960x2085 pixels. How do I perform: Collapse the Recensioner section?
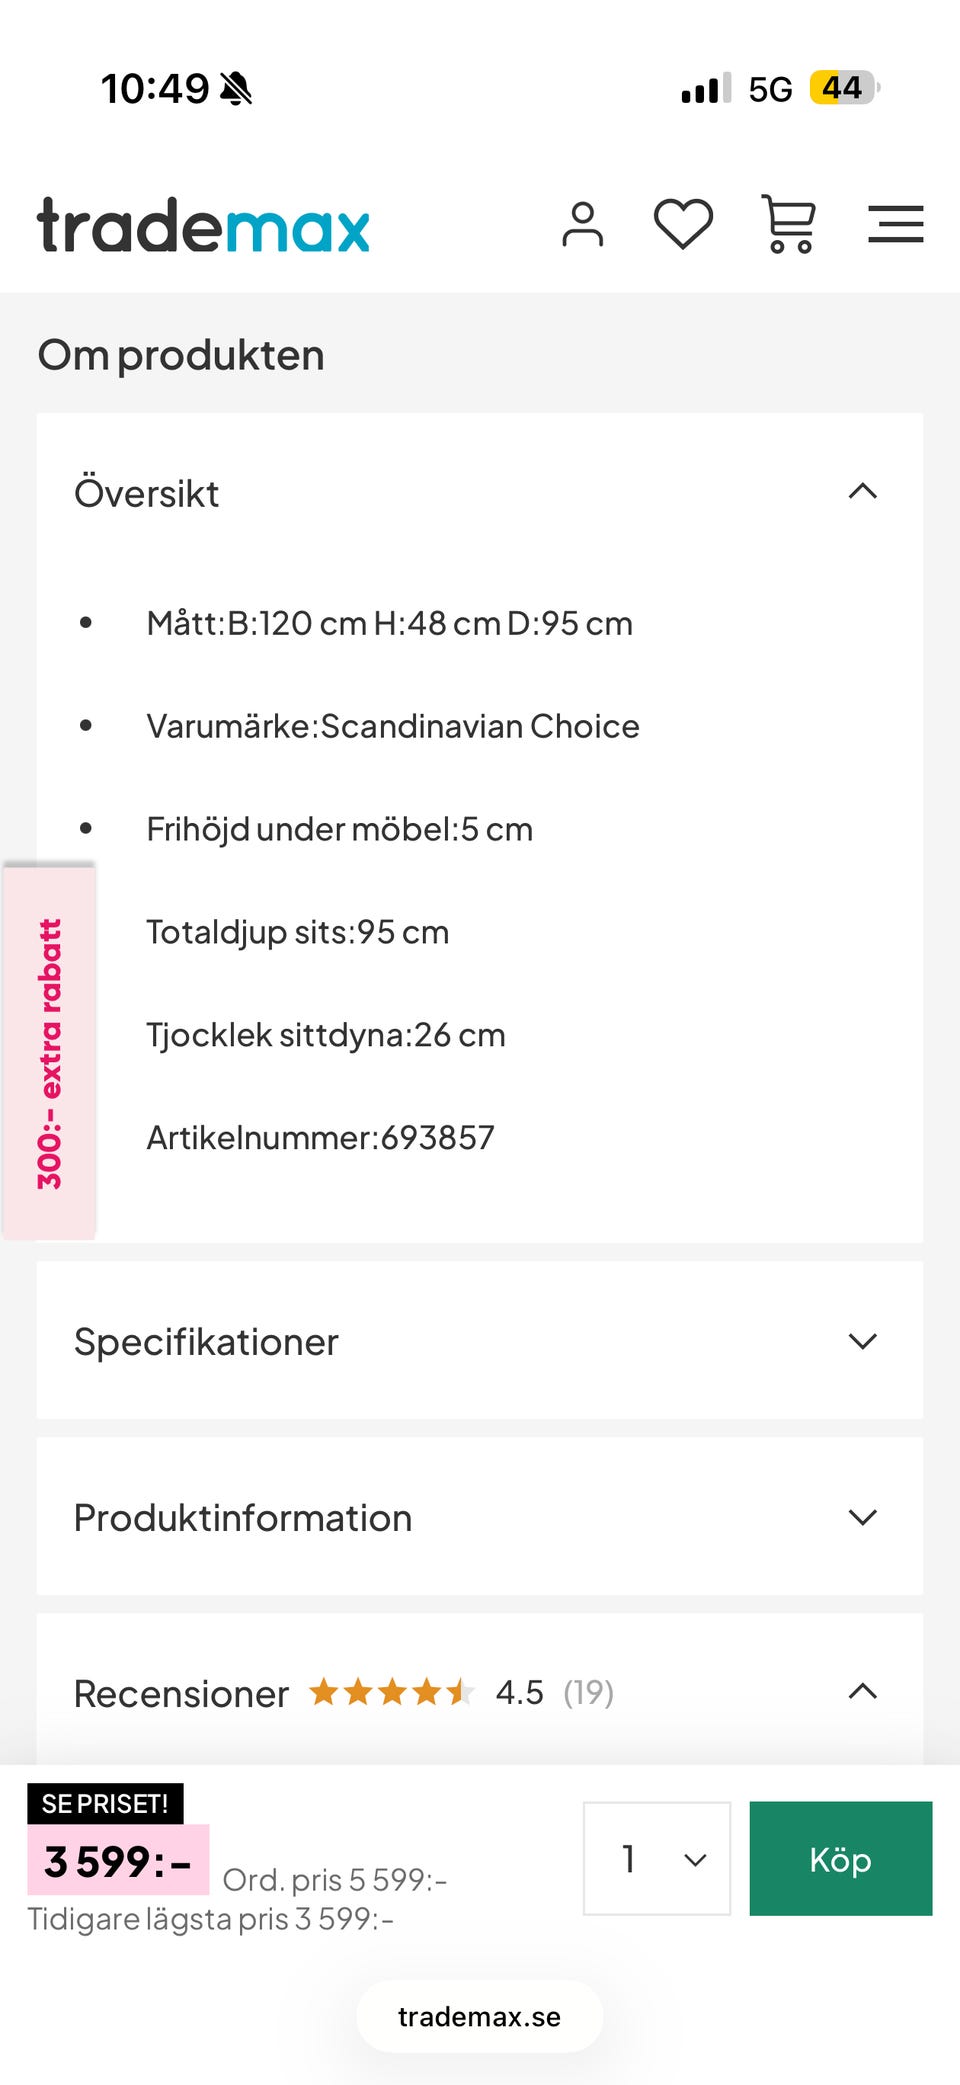[862, 1692]
